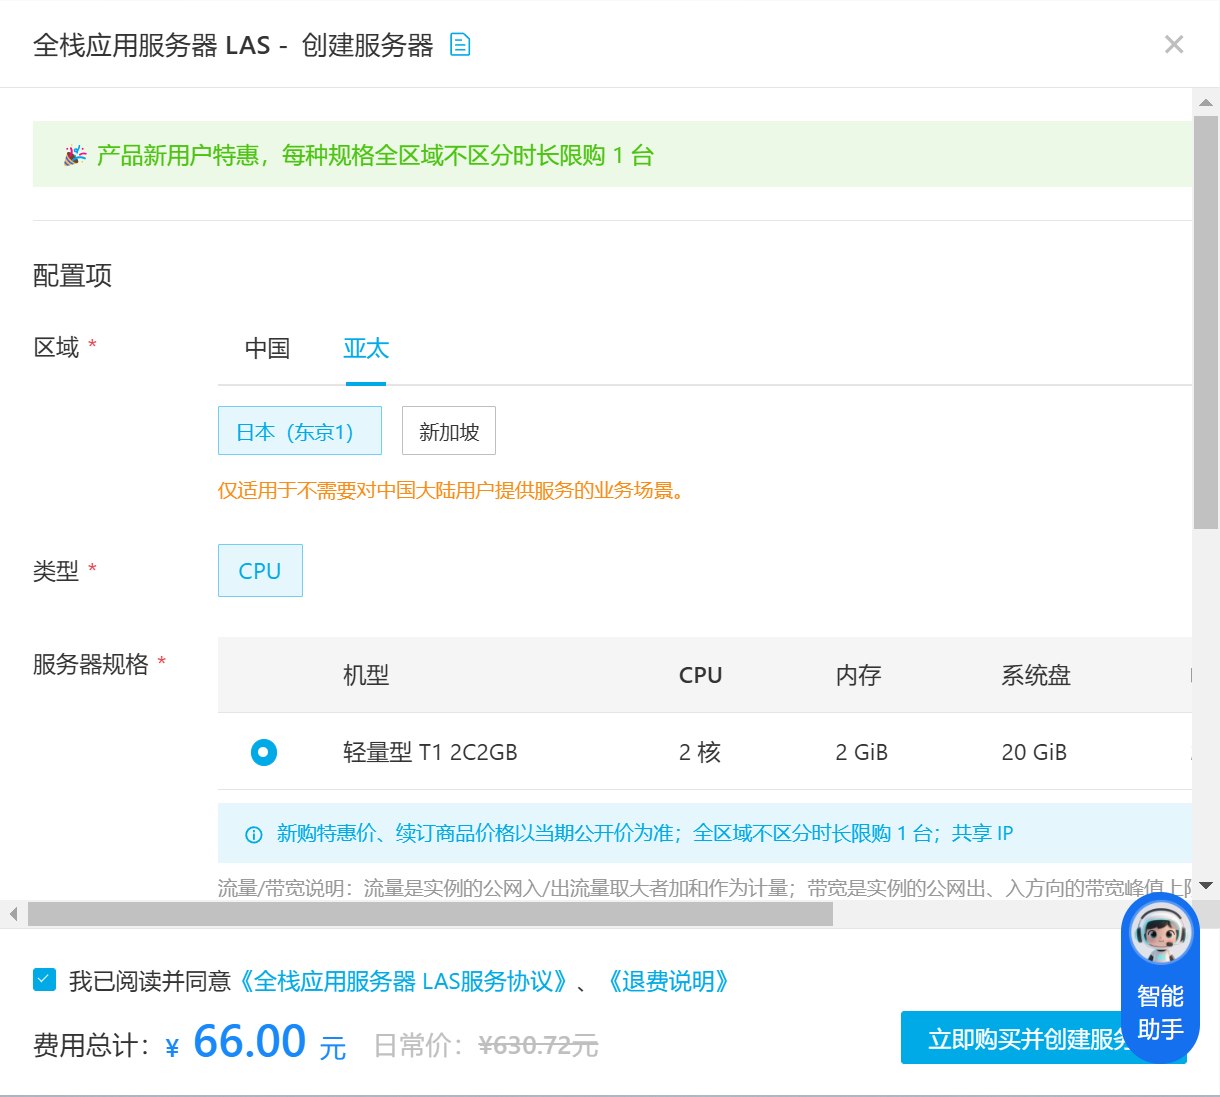Click the info icon in the promotion notice bar
Screen dimensions: 1220x1097
pos(251,833)
